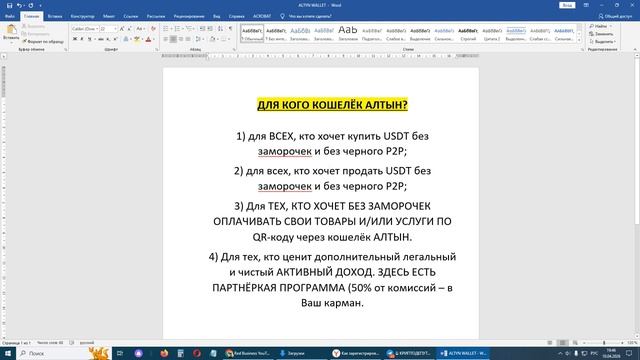This screenshot has height=360, width=640.
Task: Click the numbered list icon
Action: pos(178,29)
